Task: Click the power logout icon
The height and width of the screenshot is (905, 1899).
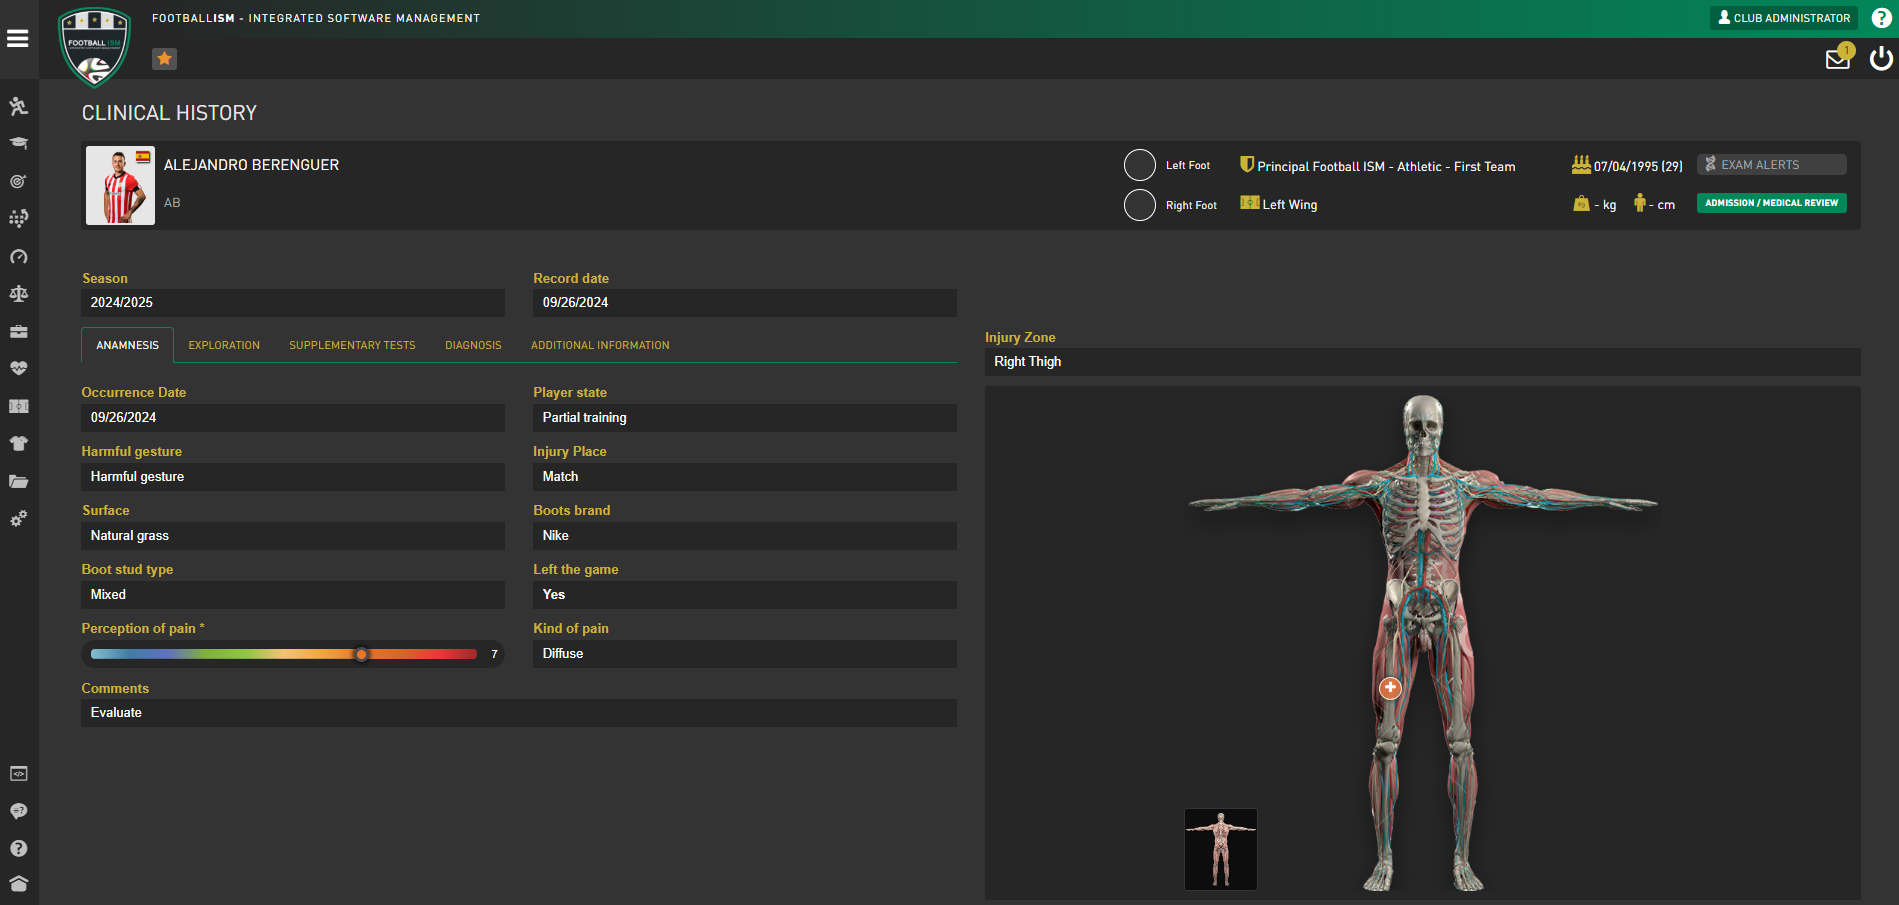Action: (1881, 58)
